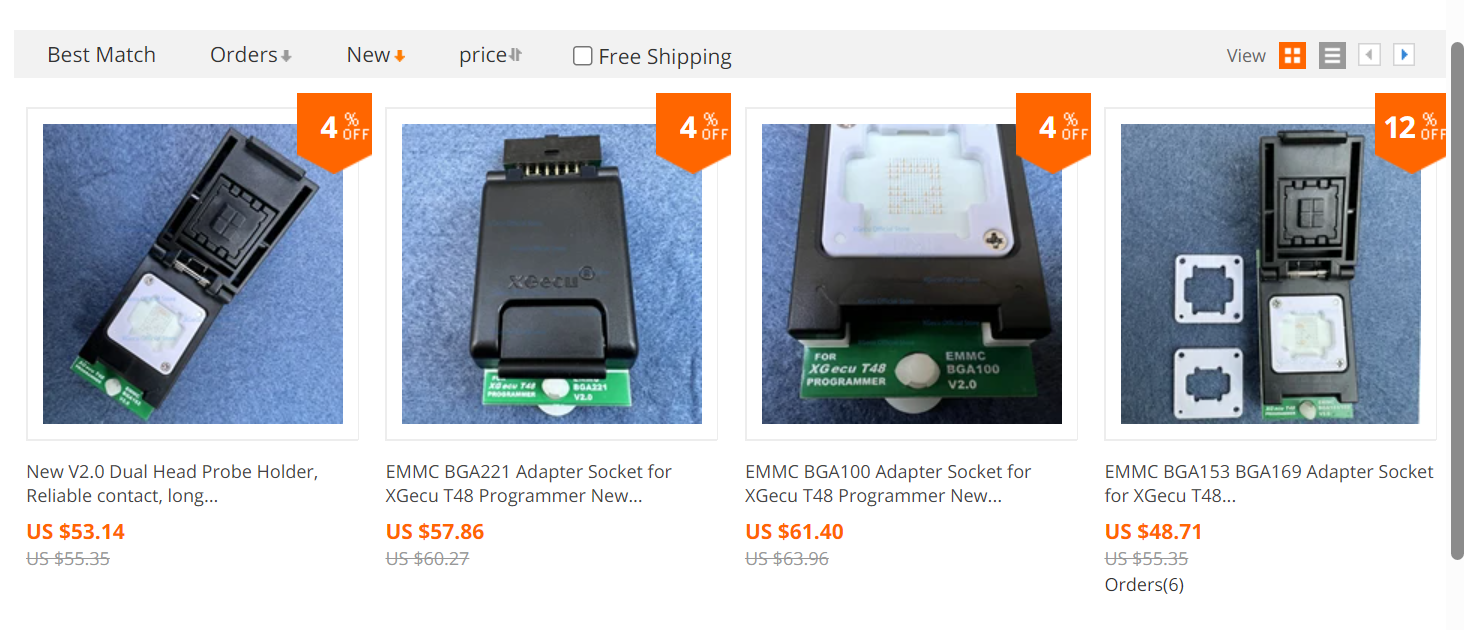The width and height of the screenshot is (1464, 630).
Task: Open the New V2.0 Dual Head Probe Holder link
Action: (x=172, y=484)
